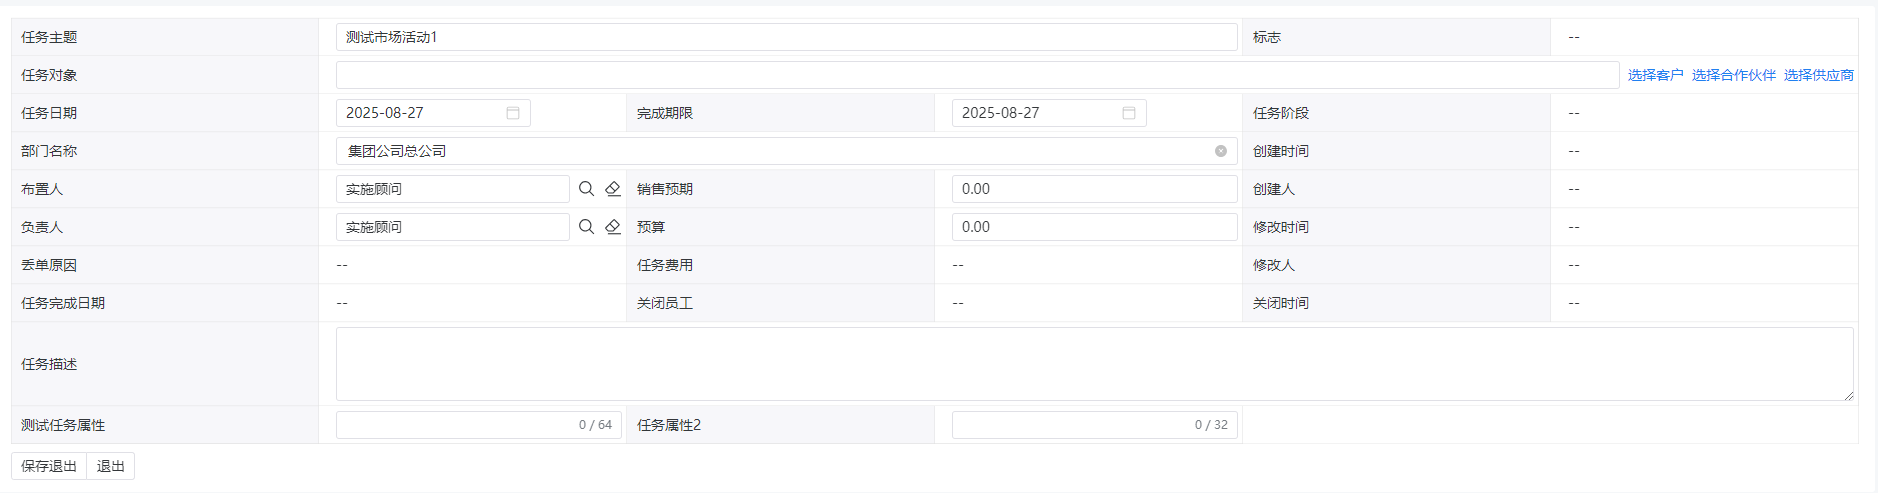
Task: Clear 部门名称 selection with the circle-x icon
Action: pos(1221,151)
